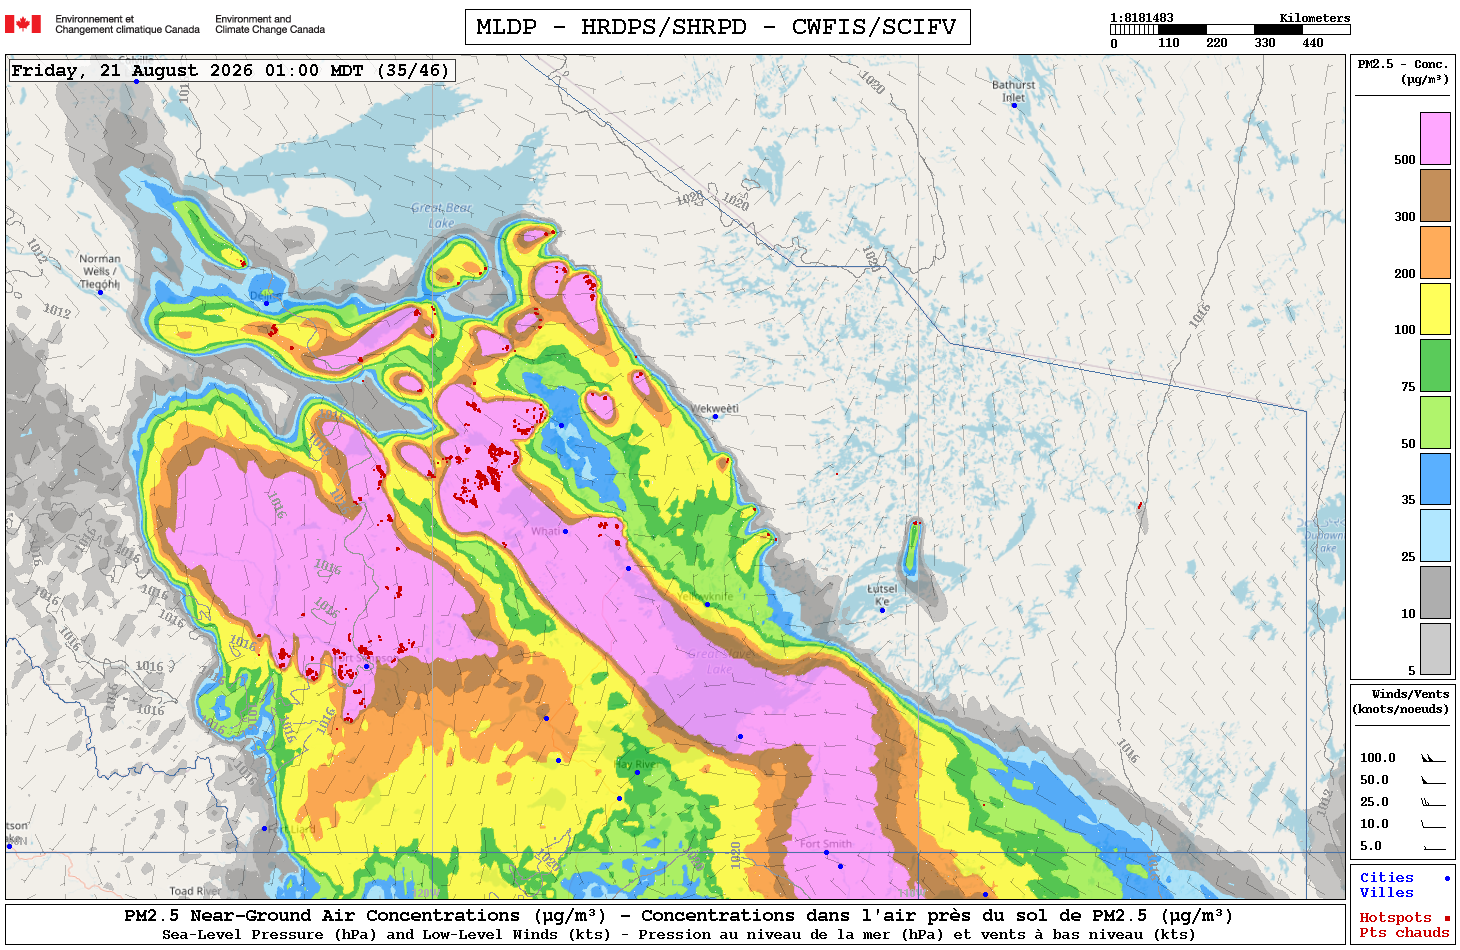Pick the pink above-500 legend swatch
The image size is (1460, 950).
point(1435,138)
